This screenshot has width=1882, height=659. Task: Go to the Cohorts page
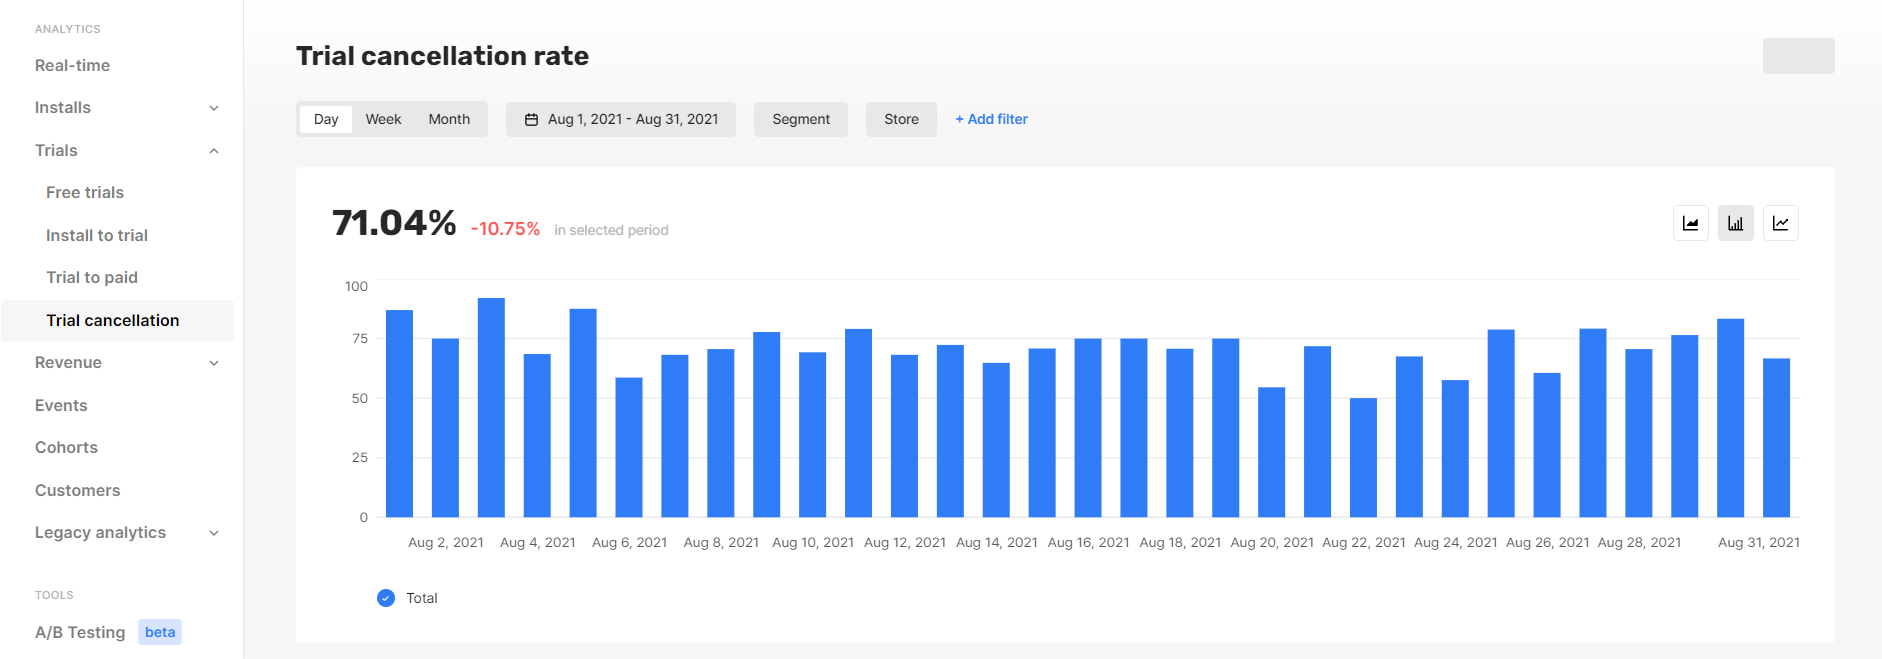66,447
